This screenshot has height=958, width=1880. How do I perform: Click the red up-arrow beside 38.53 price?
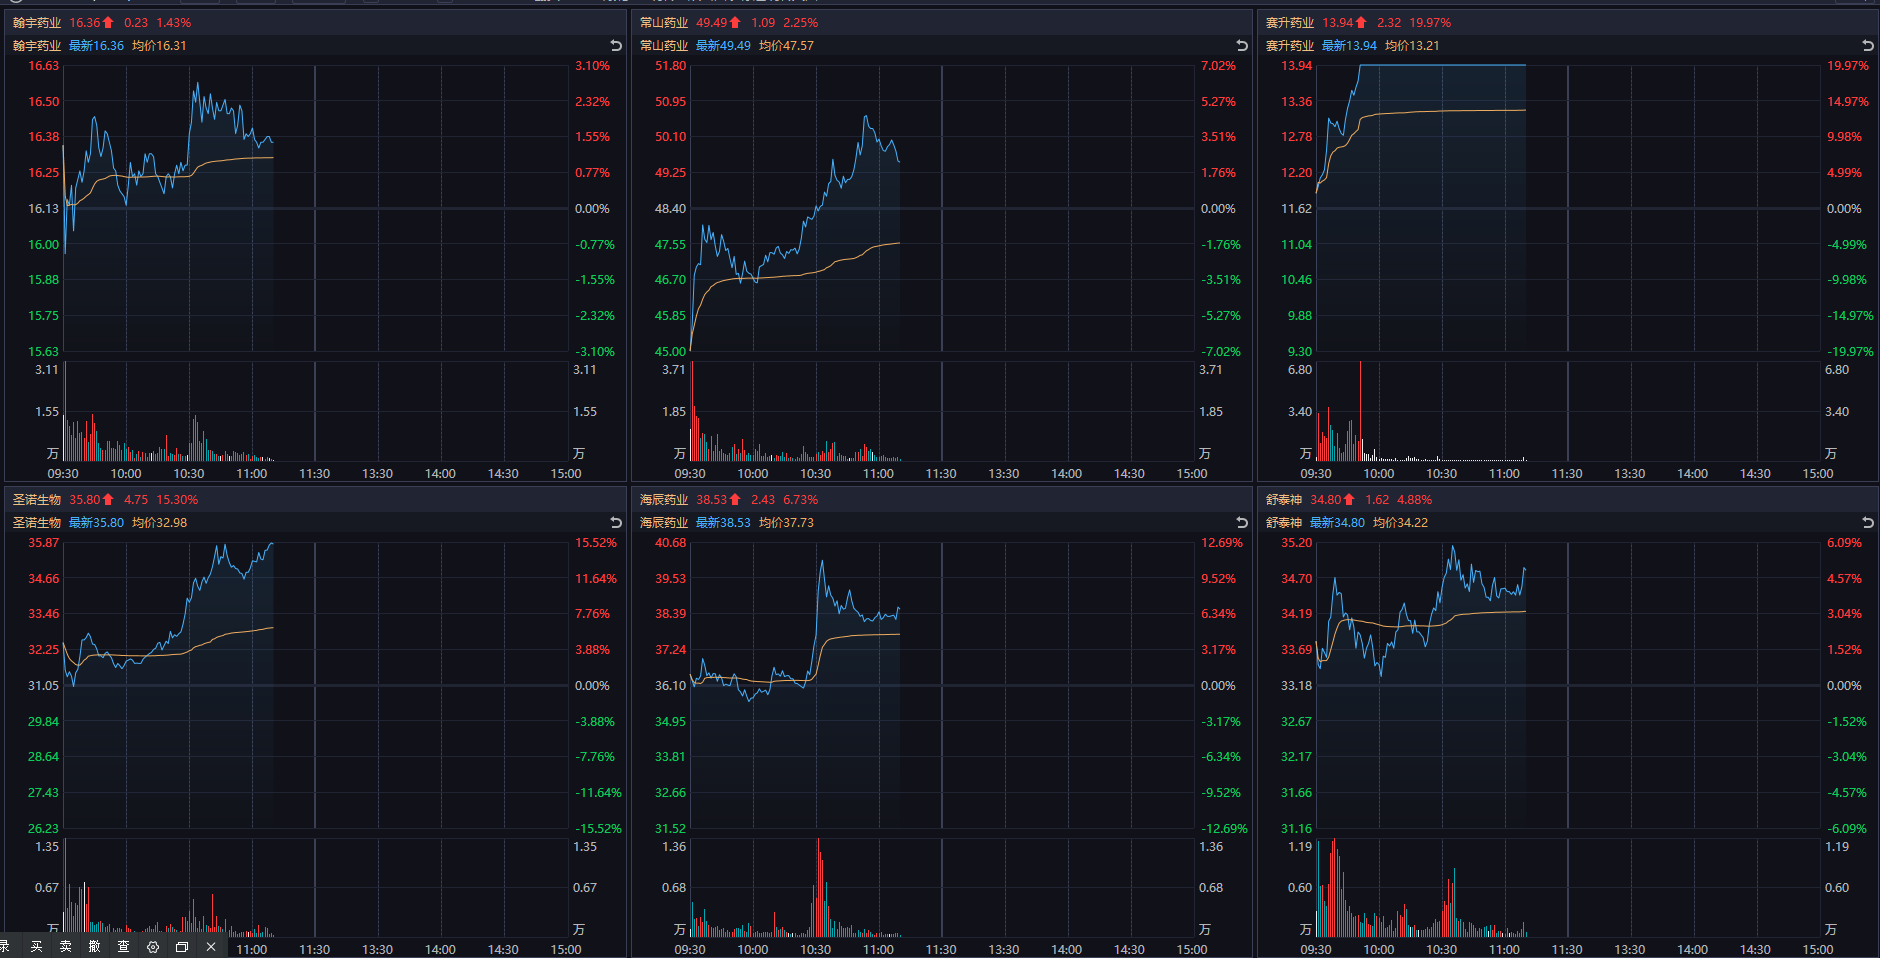tap(735, 500)
